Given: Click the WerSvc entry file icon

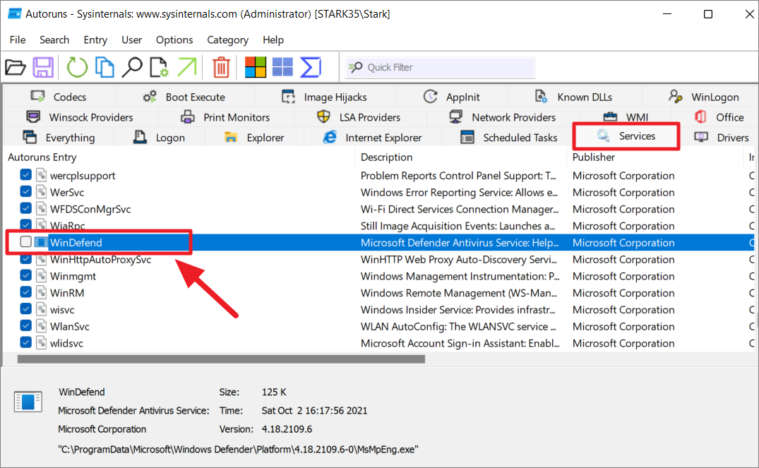Looking at the screenshot, I should (x=41, y=192).
